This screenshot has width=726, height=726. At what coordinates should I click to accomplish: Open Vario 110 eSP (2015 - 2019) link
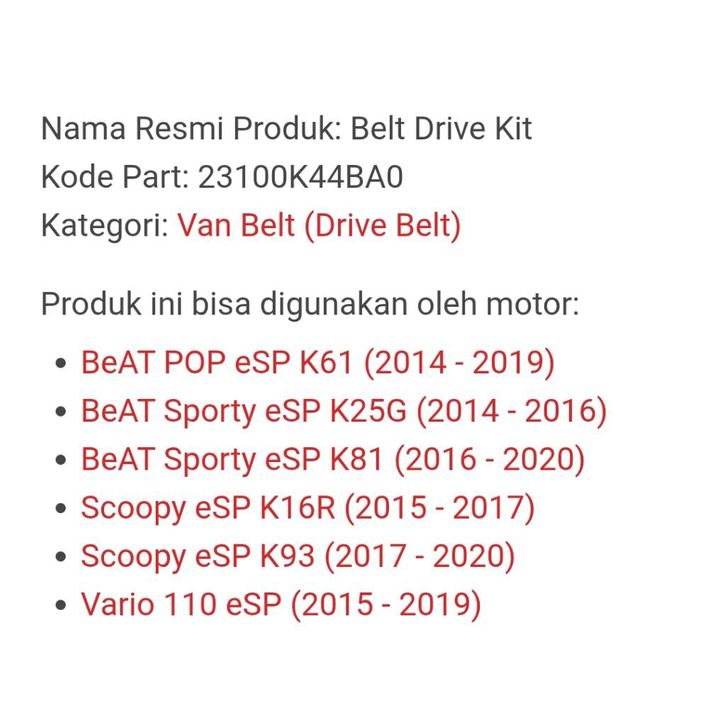pyautogui.click(x=280, y=605)
